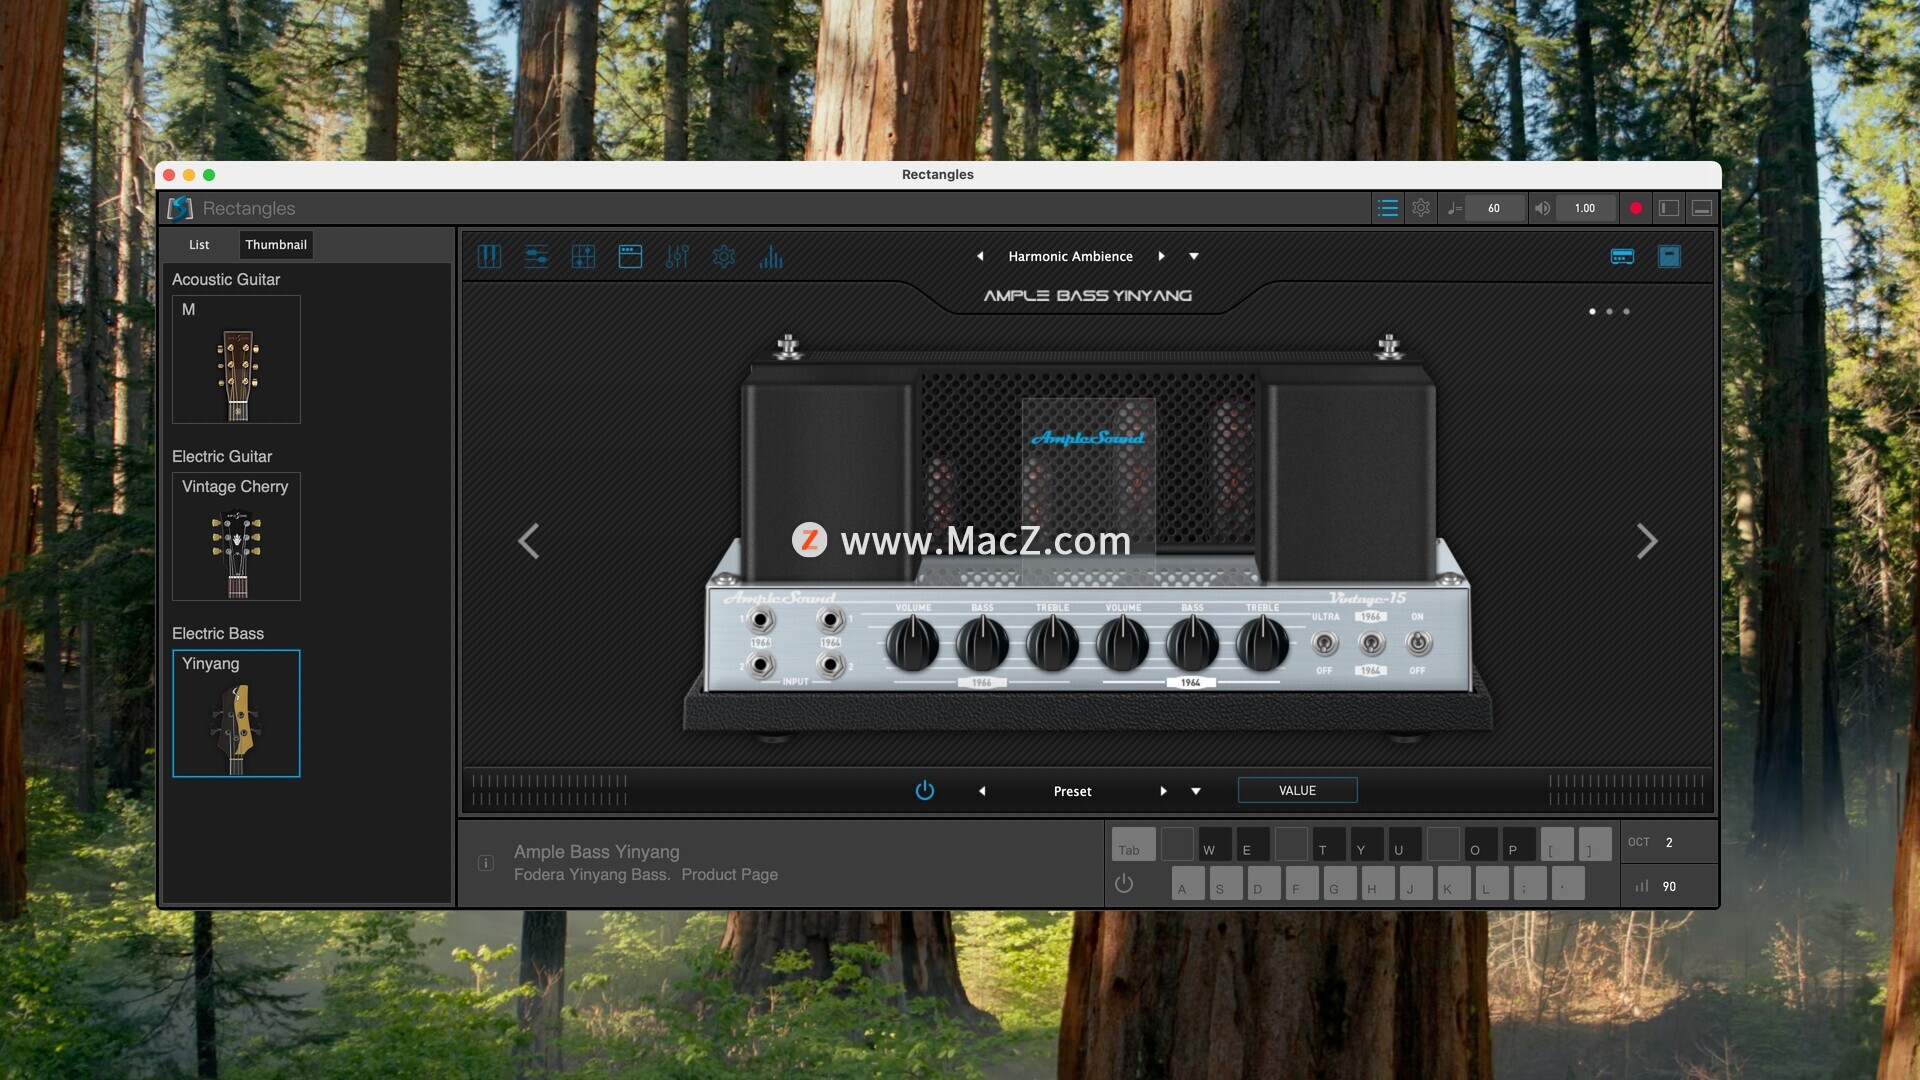Click the 1964 input 1 jack
The height and width of the screenshot is (1080, 1920).
(830, 620)
